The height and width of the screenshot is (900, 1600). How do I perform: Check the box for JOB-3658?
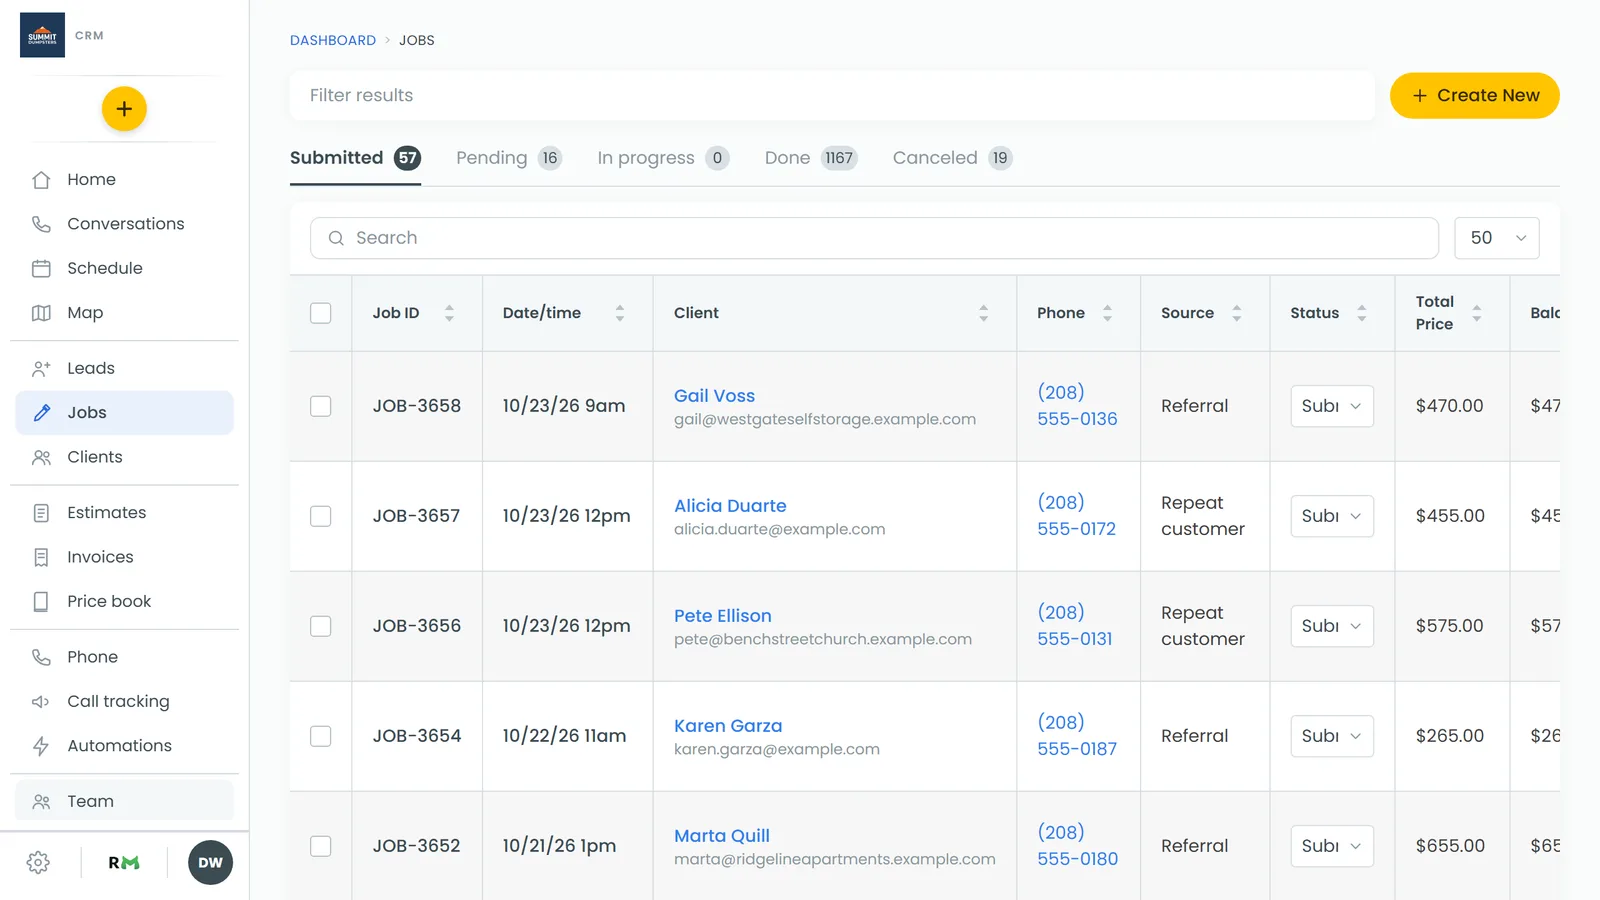point(320,406)
